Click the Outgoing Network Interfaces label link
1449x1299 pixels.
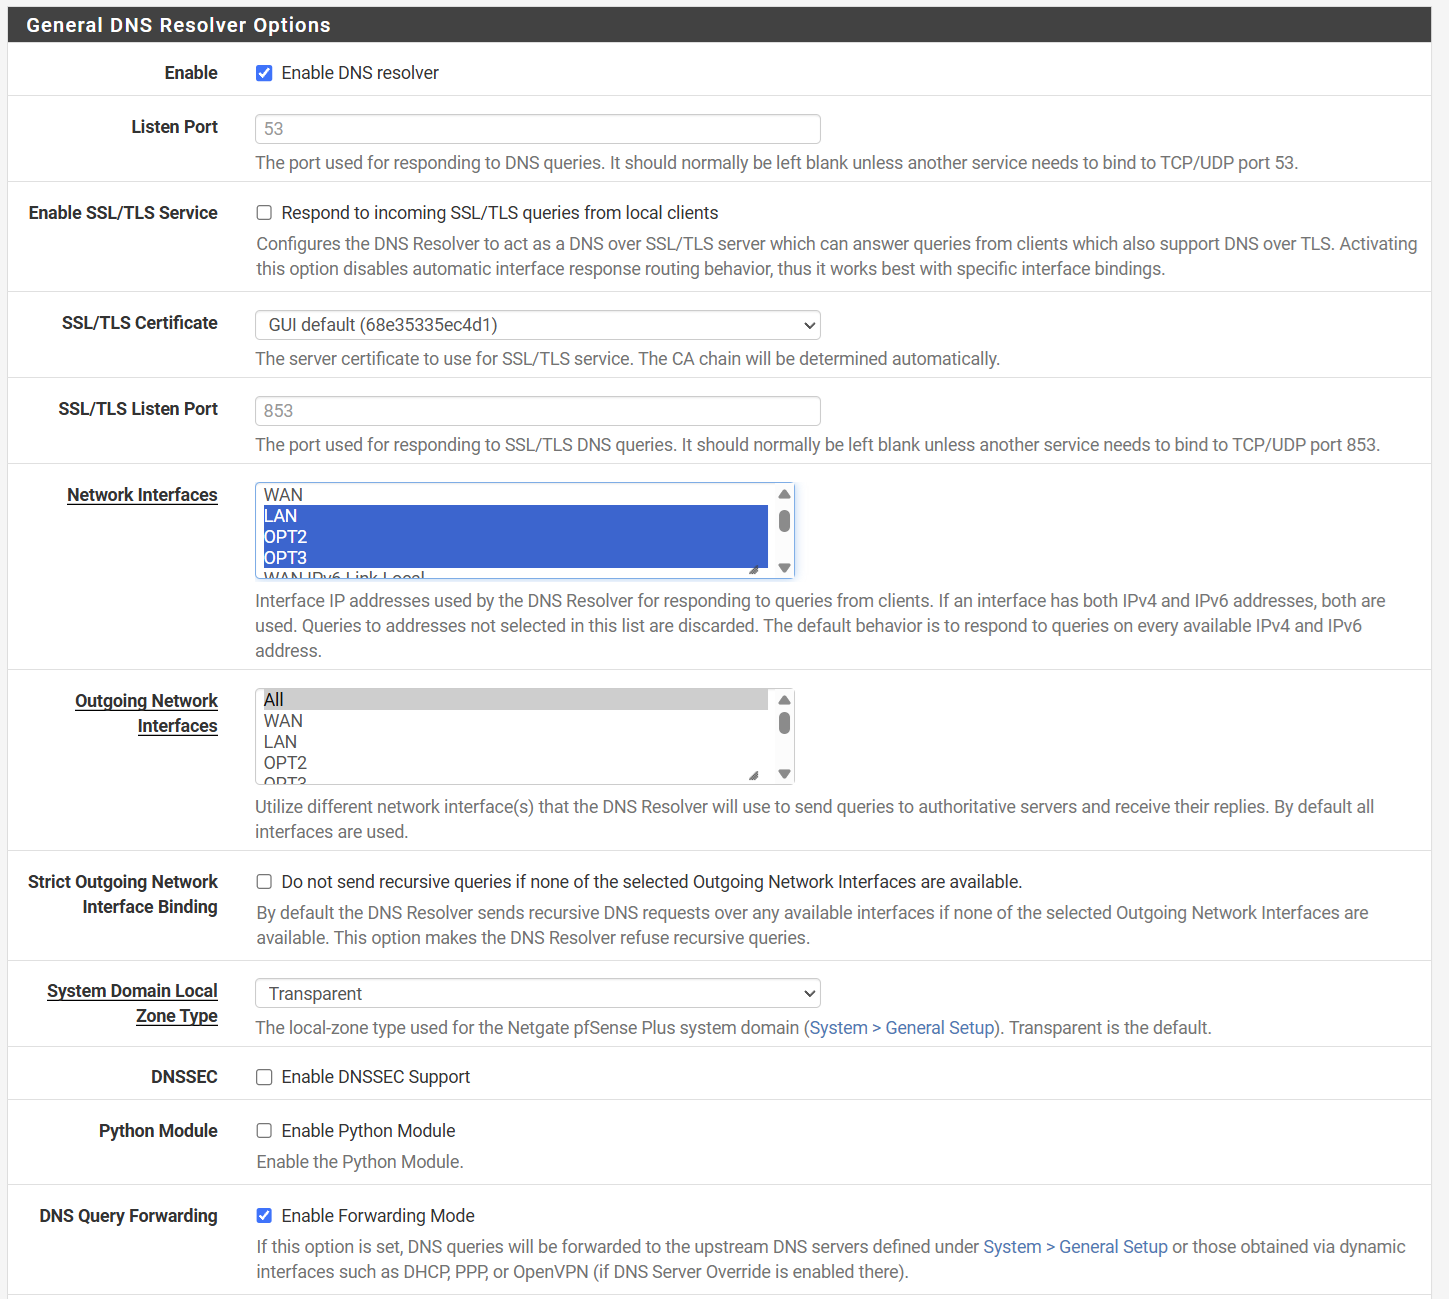tap(146, 701)
